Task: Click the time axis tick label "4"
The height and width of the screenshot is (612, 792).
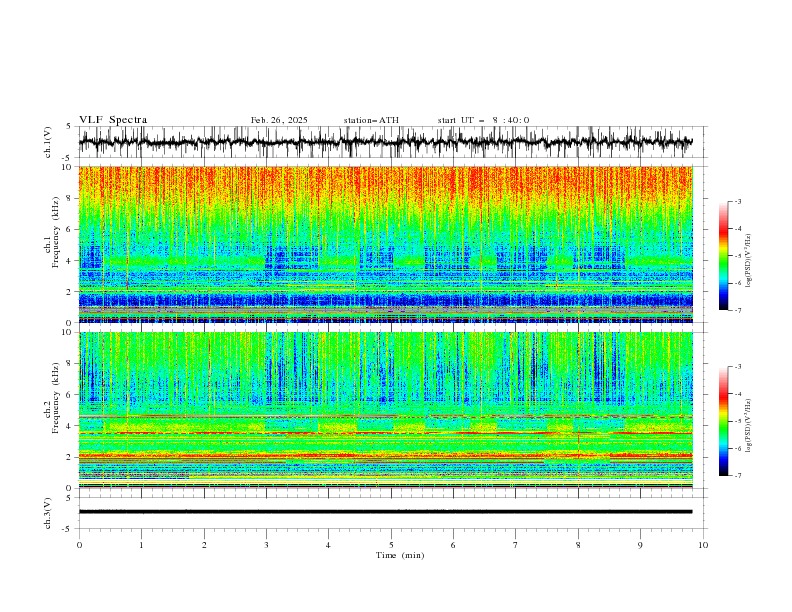Action: 328,545
